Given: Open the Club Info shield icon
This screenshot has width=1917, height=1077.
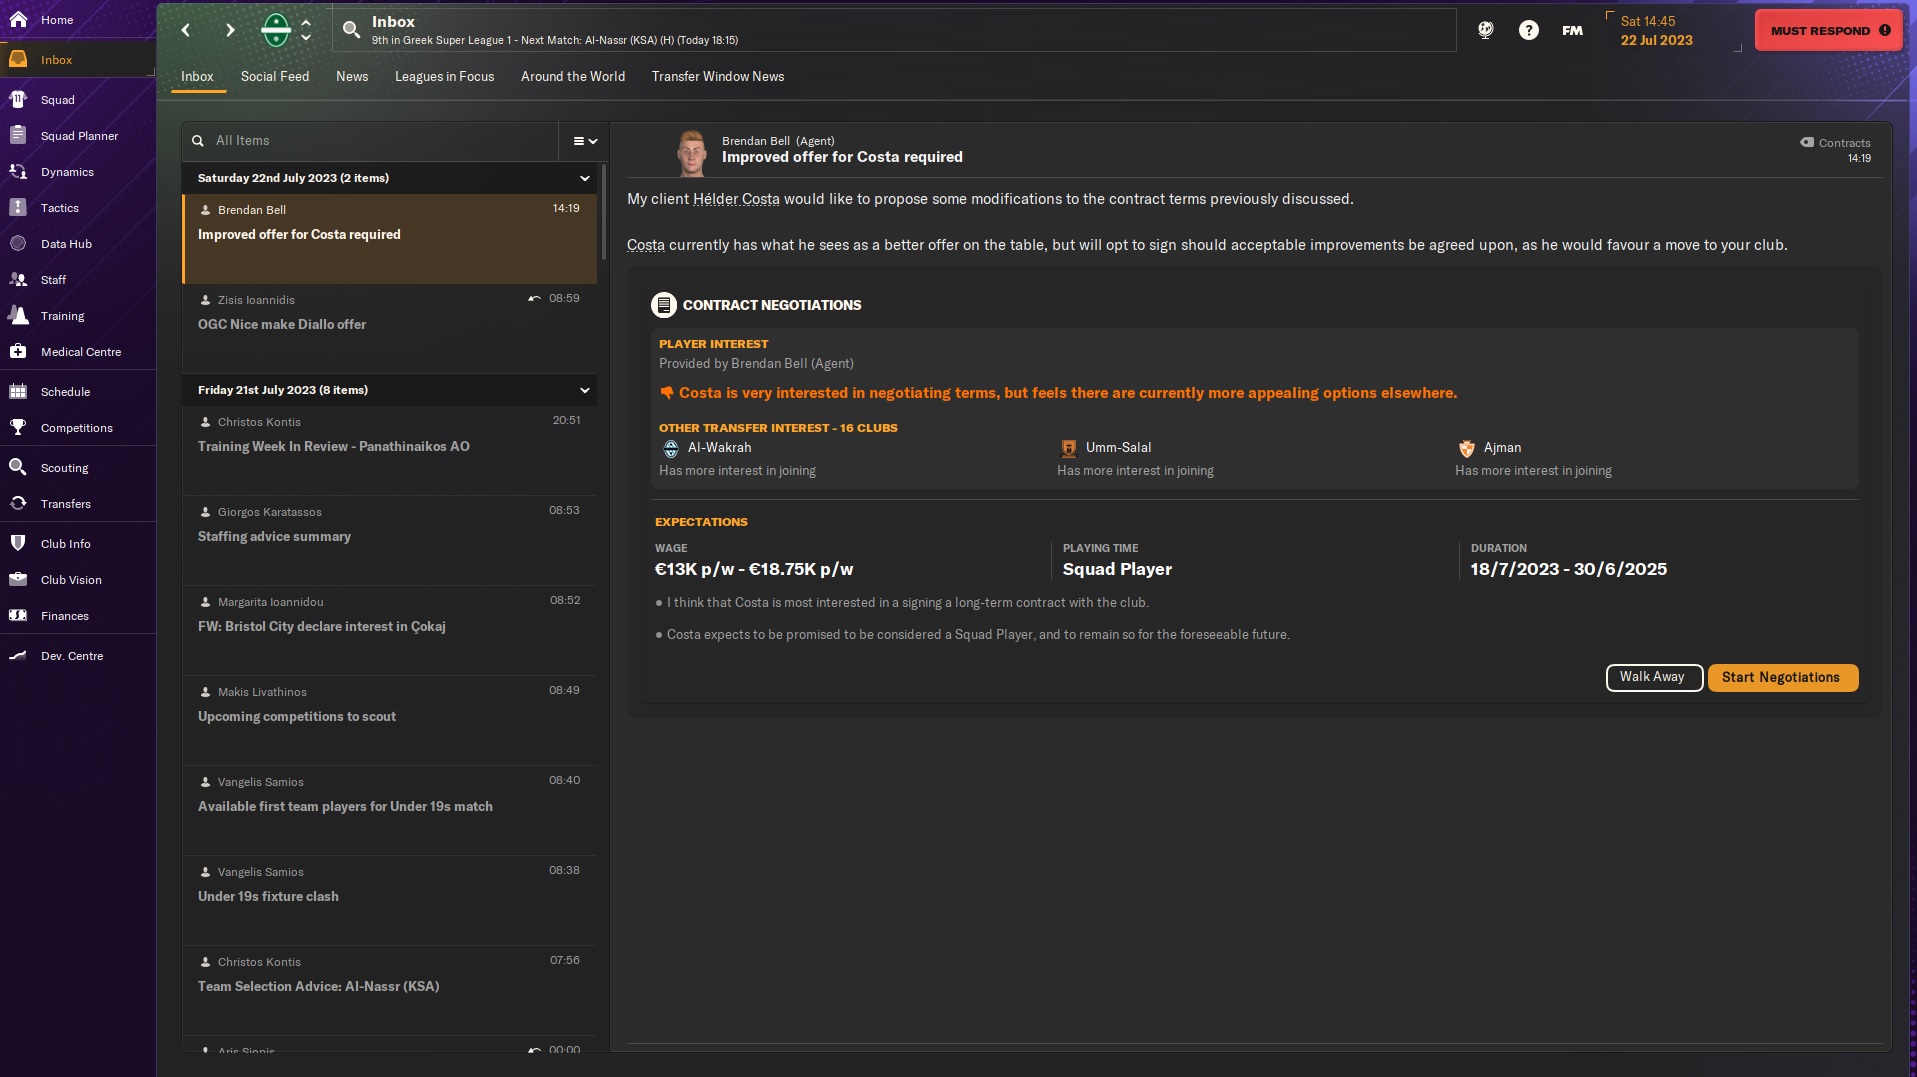Looking at the screenshot, I should coord(18,543).
